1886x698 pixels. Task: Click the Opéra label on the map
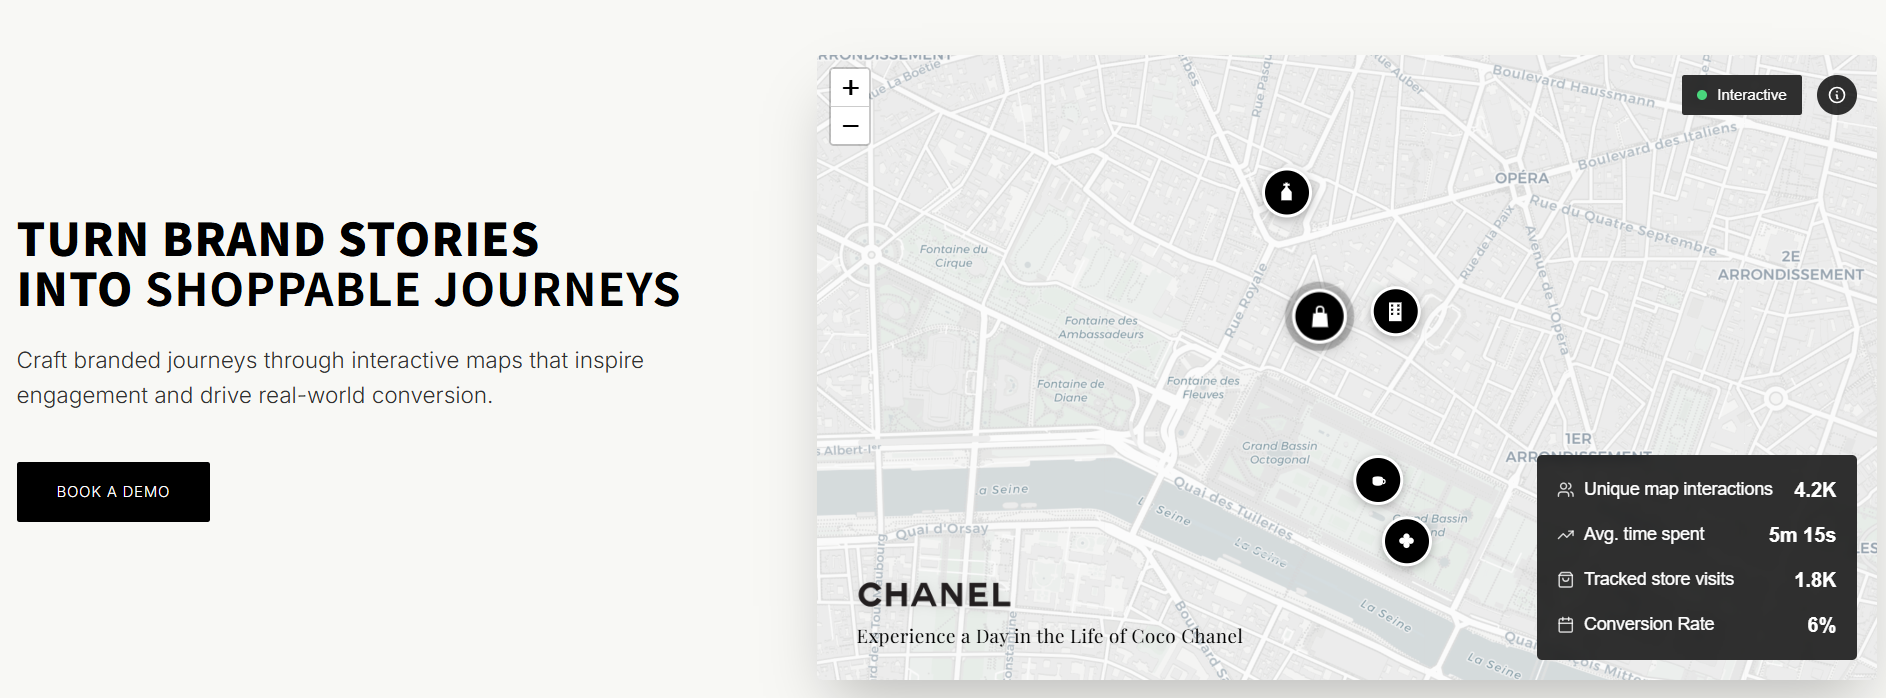(x=1521, y=178)
